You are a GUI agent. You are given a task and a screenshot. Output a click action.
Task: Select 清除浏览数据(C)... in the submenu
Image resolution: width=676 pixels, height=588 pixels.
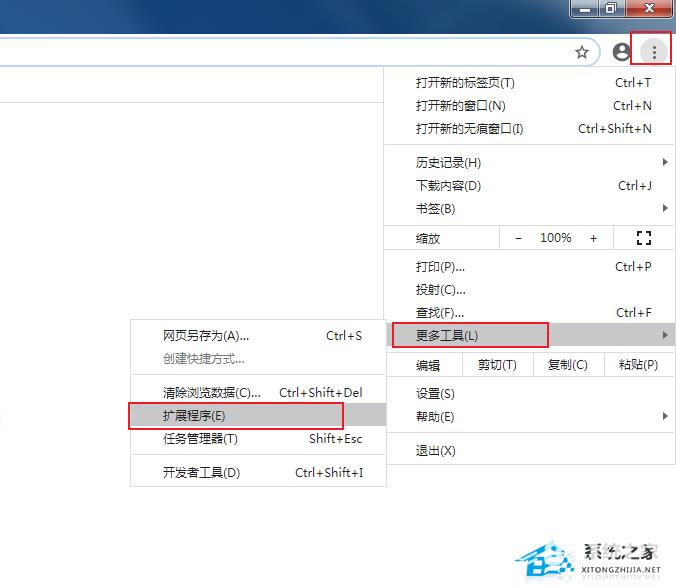click(x=258, y=392)
